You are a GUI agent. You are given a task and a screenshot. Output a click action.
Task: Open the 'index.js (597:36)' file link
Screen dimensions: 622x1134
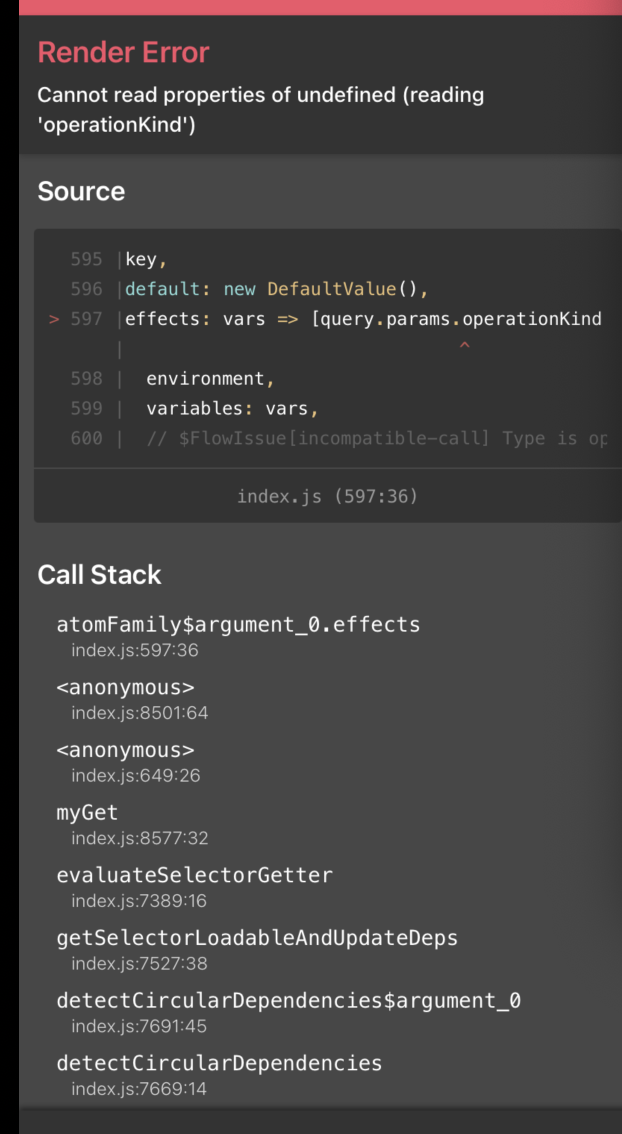pos(328,496)
